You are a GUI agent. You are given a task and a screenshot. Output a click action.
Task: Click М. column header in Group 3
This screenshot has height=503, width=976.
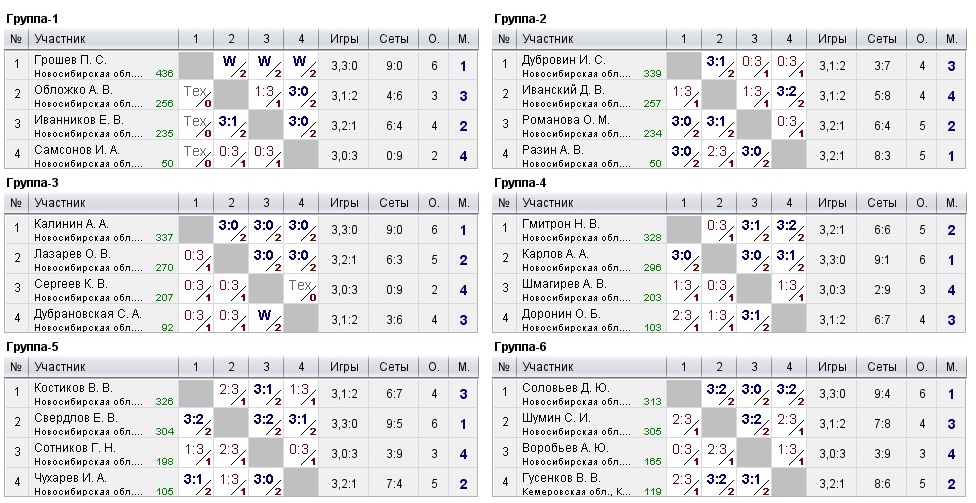(x=463, y=202)
